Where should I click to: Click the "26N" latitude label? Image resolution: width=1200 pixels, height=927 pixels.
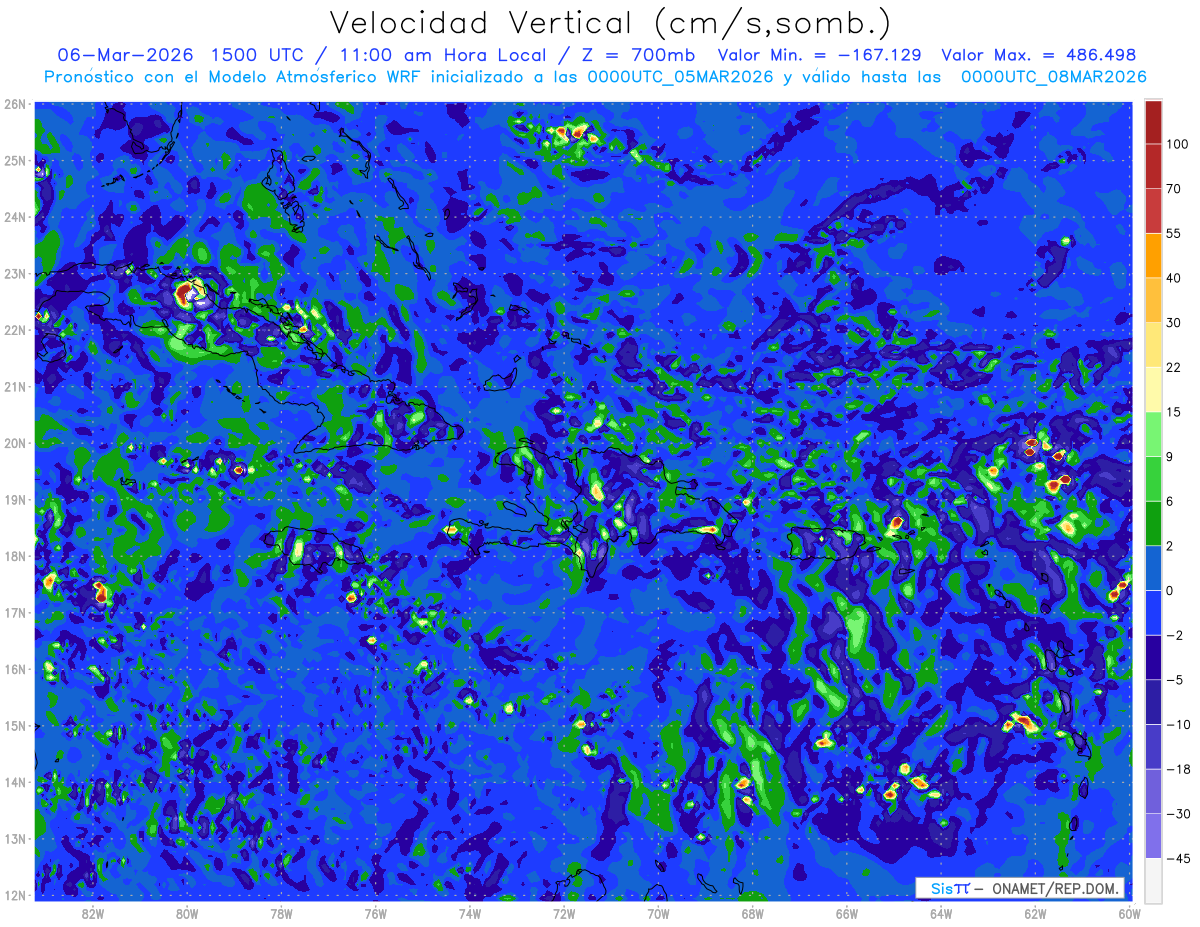(14, 104)
